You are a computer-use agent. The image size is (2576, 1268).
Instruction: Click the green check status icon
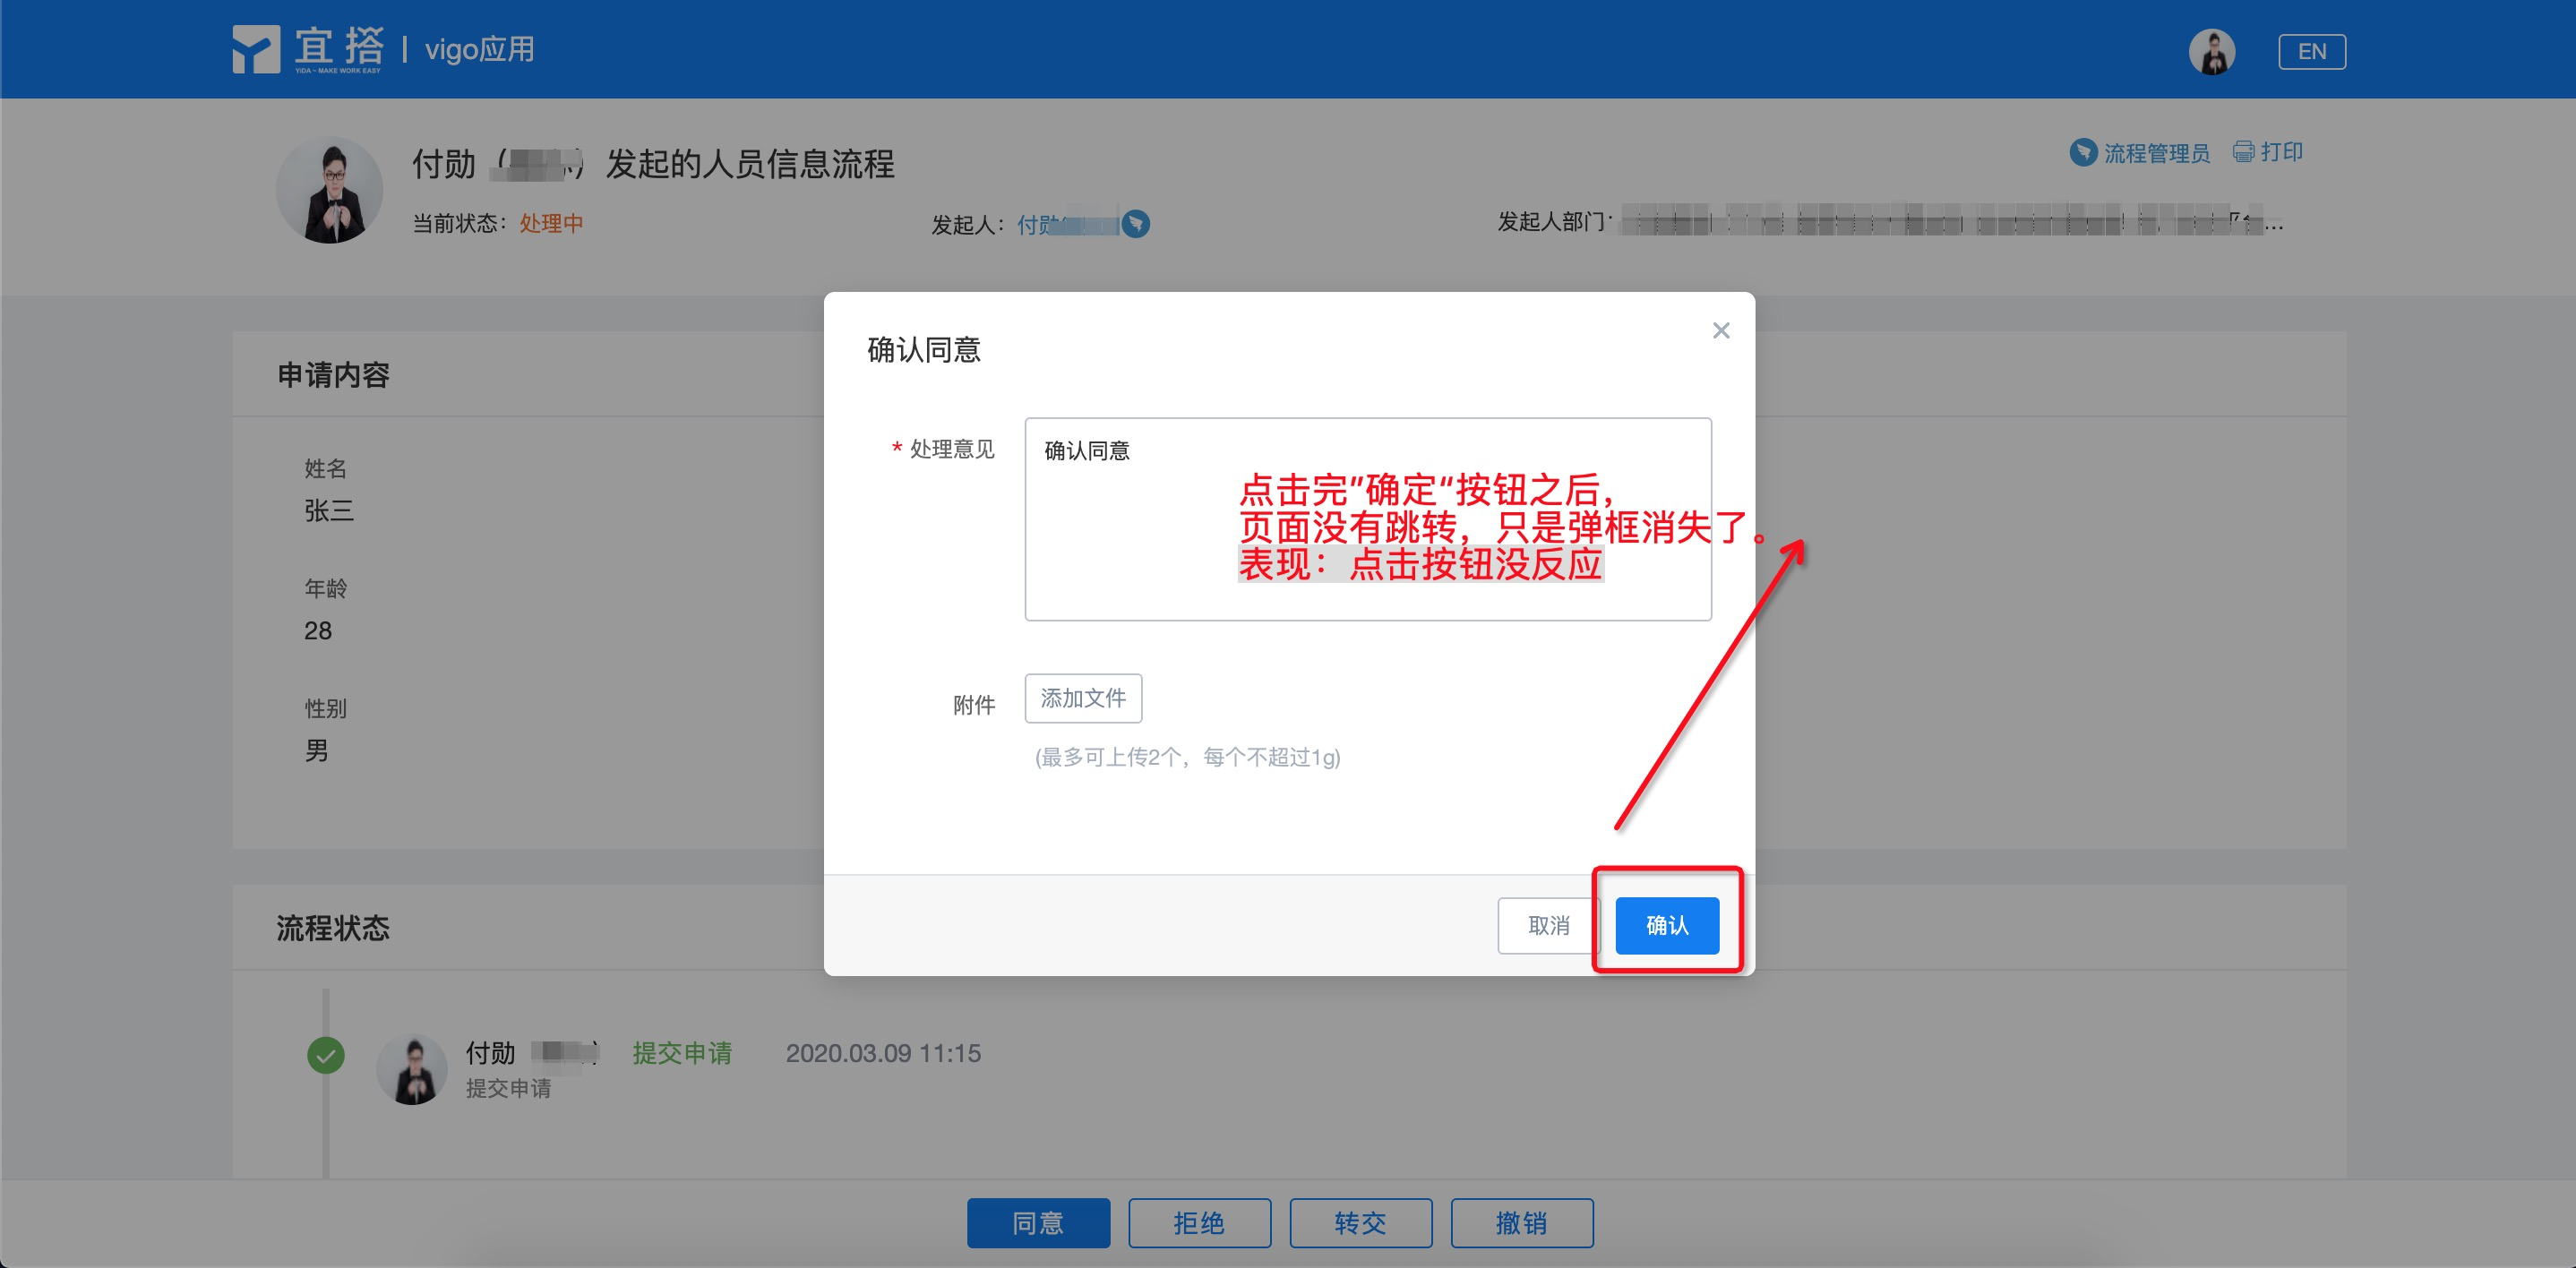325,1055
